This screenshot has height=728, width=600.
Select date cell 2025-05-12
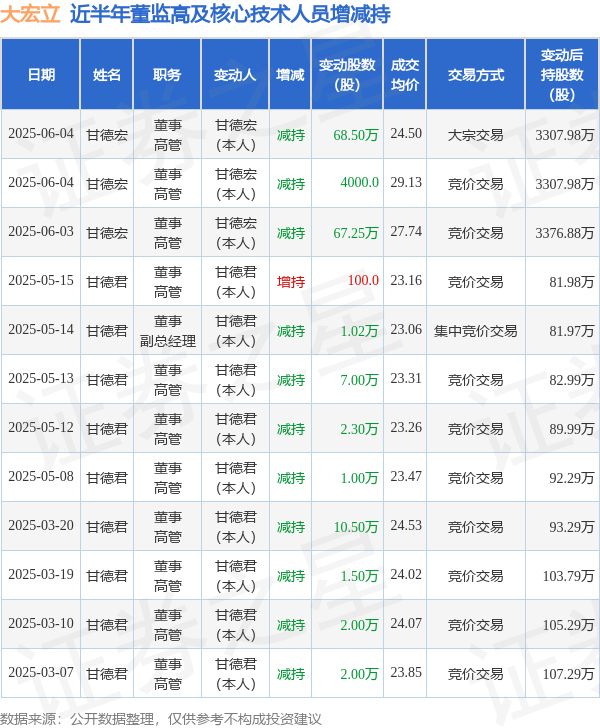point(41,427)
